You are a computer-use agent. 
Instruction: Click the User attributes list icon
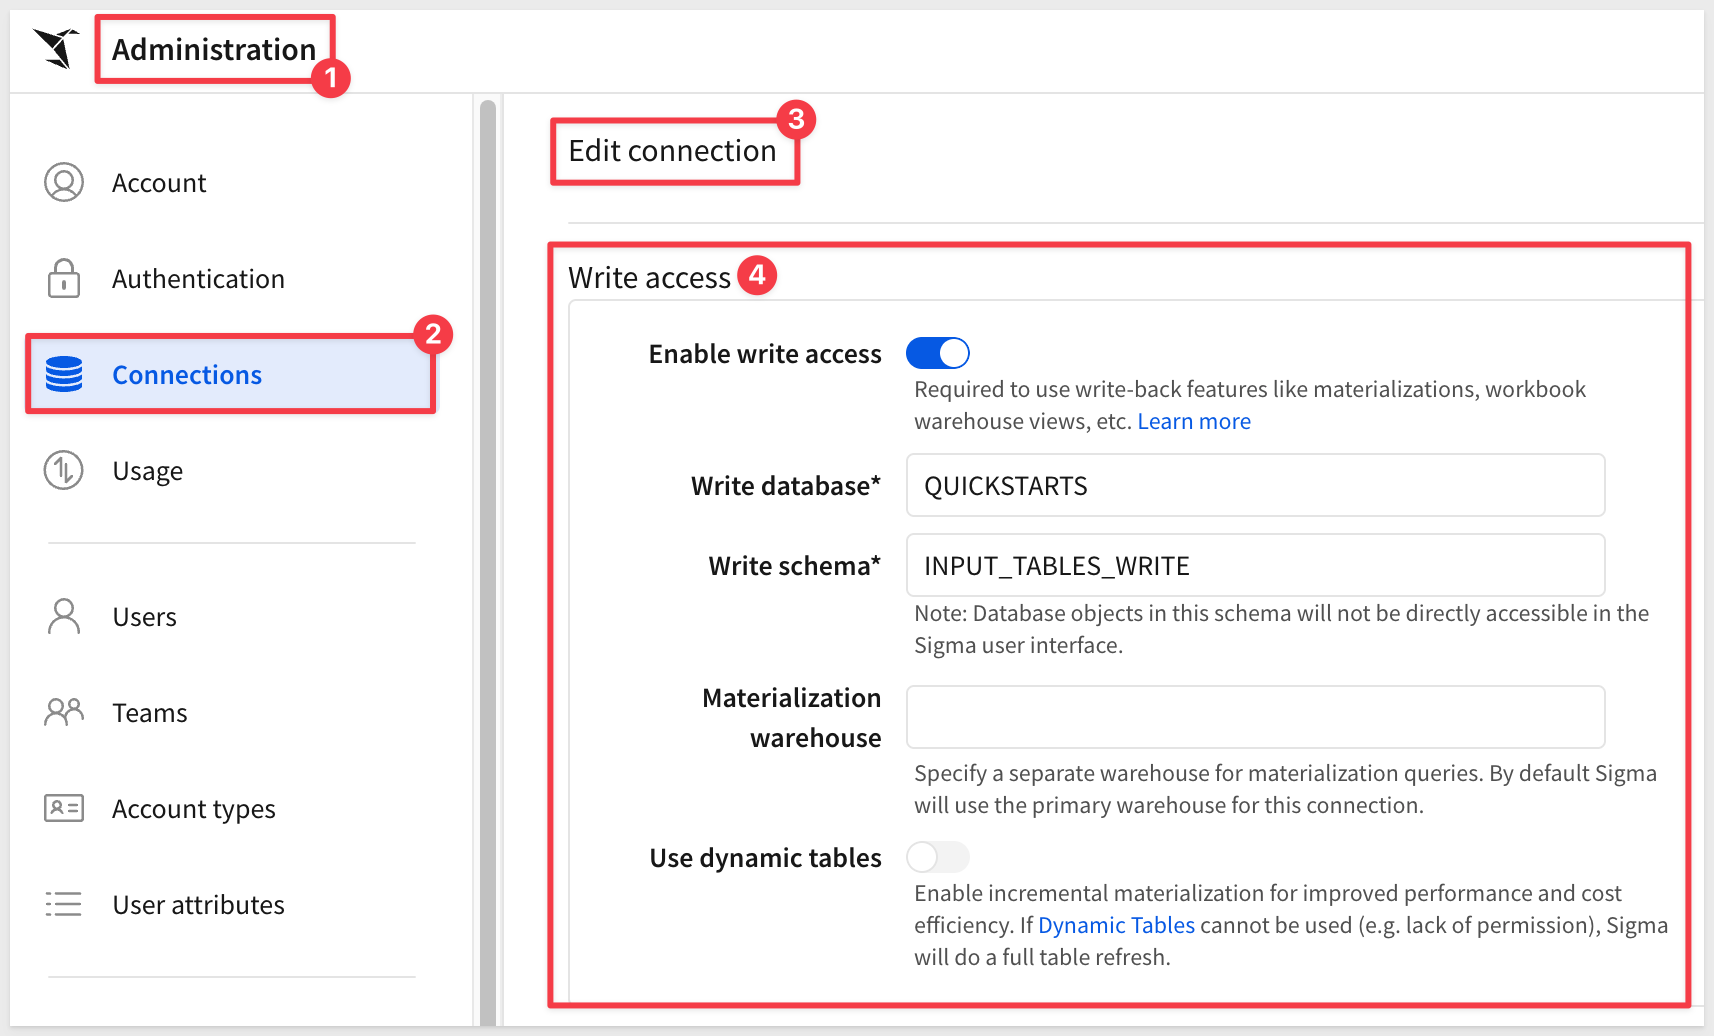coord(64,904)
